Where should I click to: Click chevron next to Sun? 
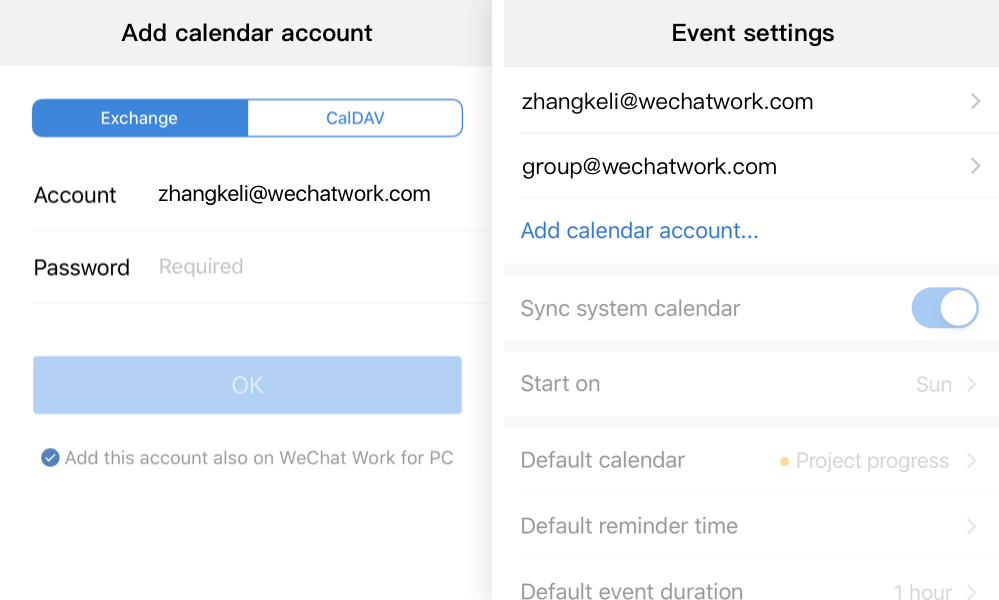(971, 384)
